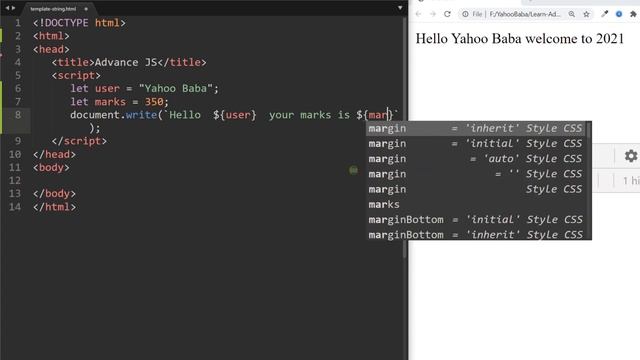Open the Extensions puzzle piece menu
This screenshot has width=640, height=360.
click(x=633, y=14)
